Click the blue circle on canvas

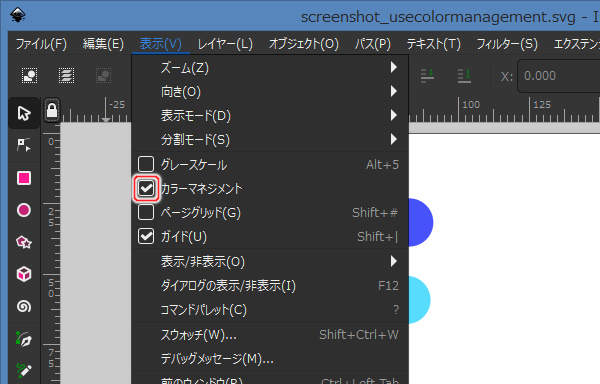coord(421,222)
